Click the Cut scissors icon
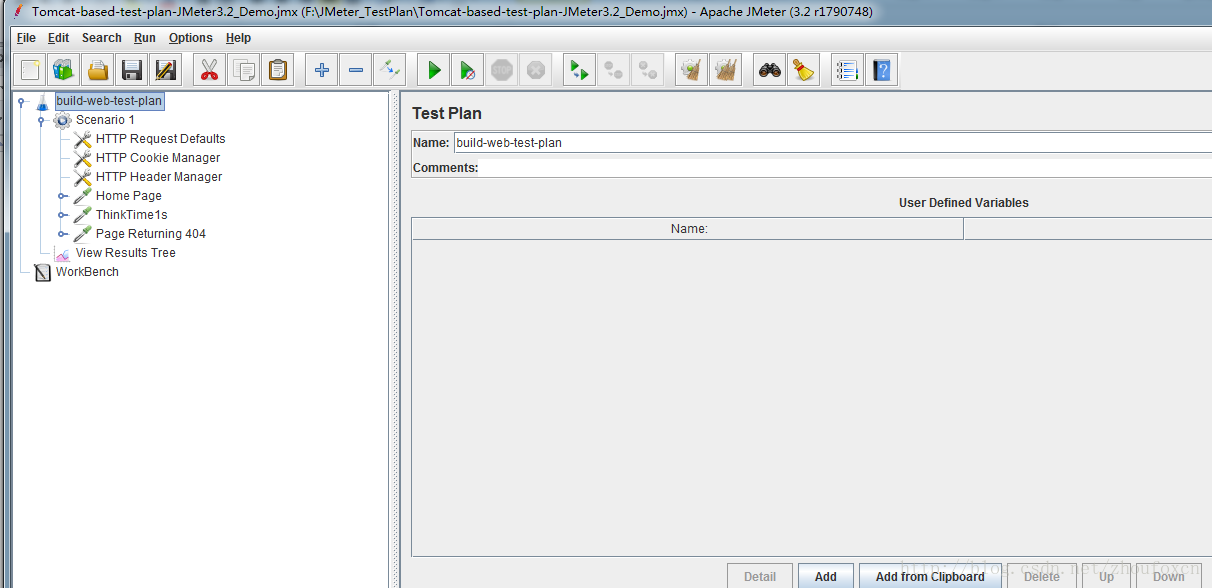Image resolution: width=1212 pixels, height=588 pixels. point(209,70)
